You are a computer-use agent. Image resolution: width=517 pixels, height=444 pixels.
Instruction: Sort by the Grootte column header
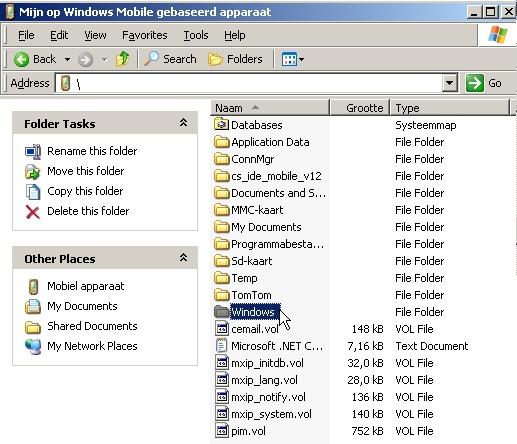360,108
